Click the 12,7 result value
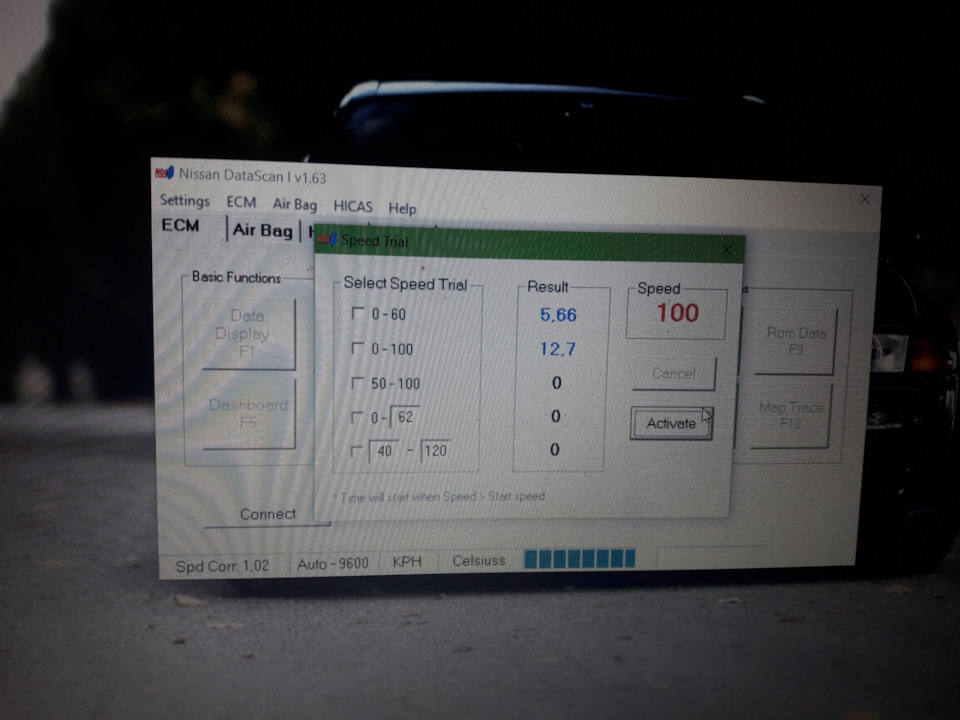Screen dimensions: 960x720 pos(557,349)
